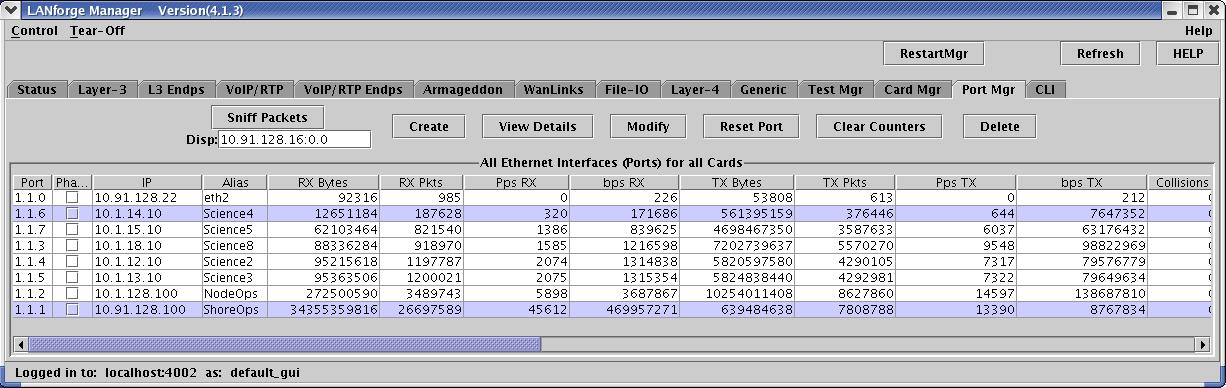Switch to the VoIP/RTP tab

click(254, 90)
